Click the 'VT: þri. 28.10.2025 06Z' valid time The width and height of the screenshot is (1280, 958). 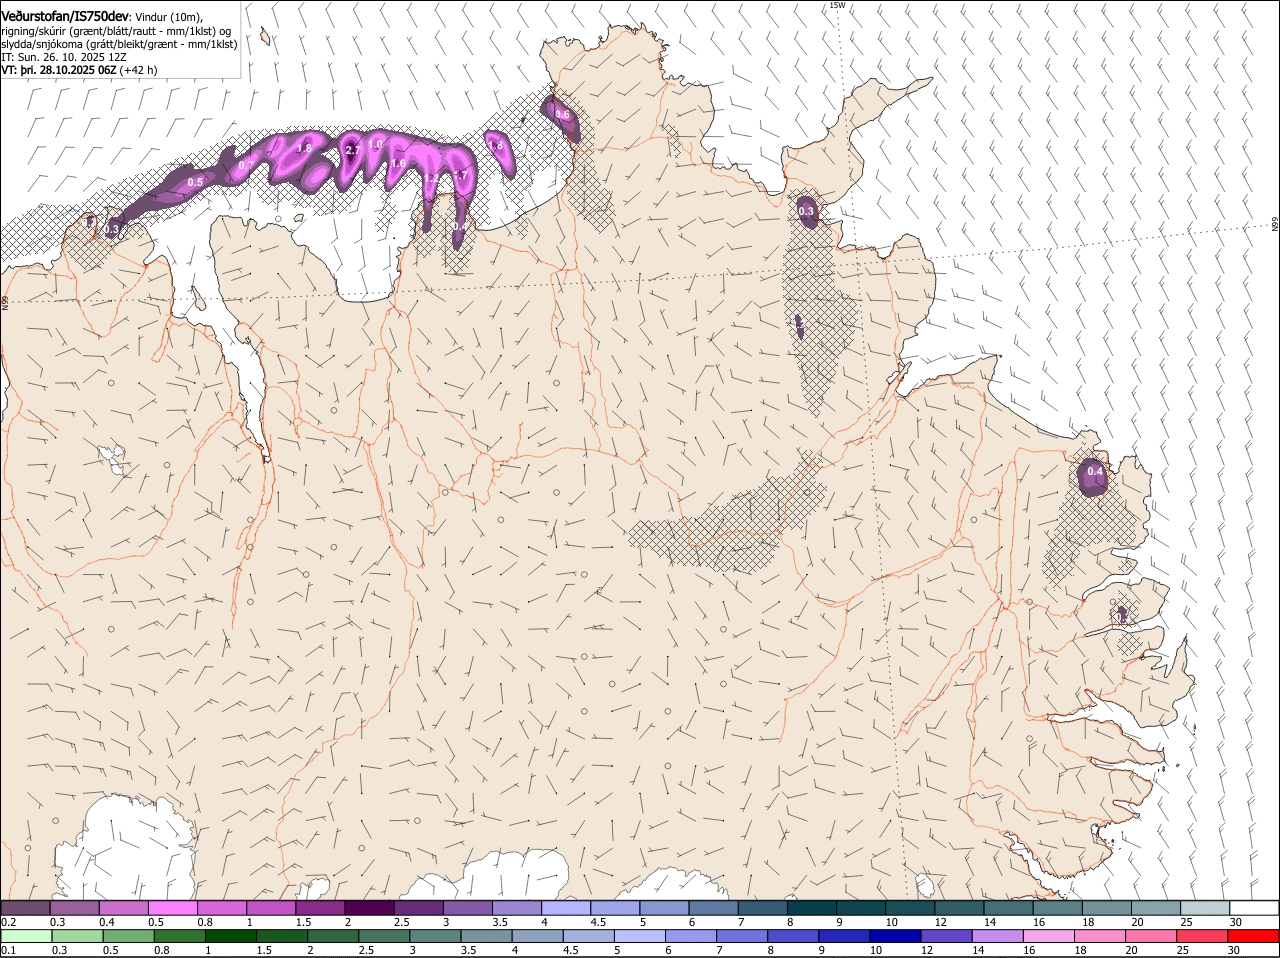click(x=58, y=70)
